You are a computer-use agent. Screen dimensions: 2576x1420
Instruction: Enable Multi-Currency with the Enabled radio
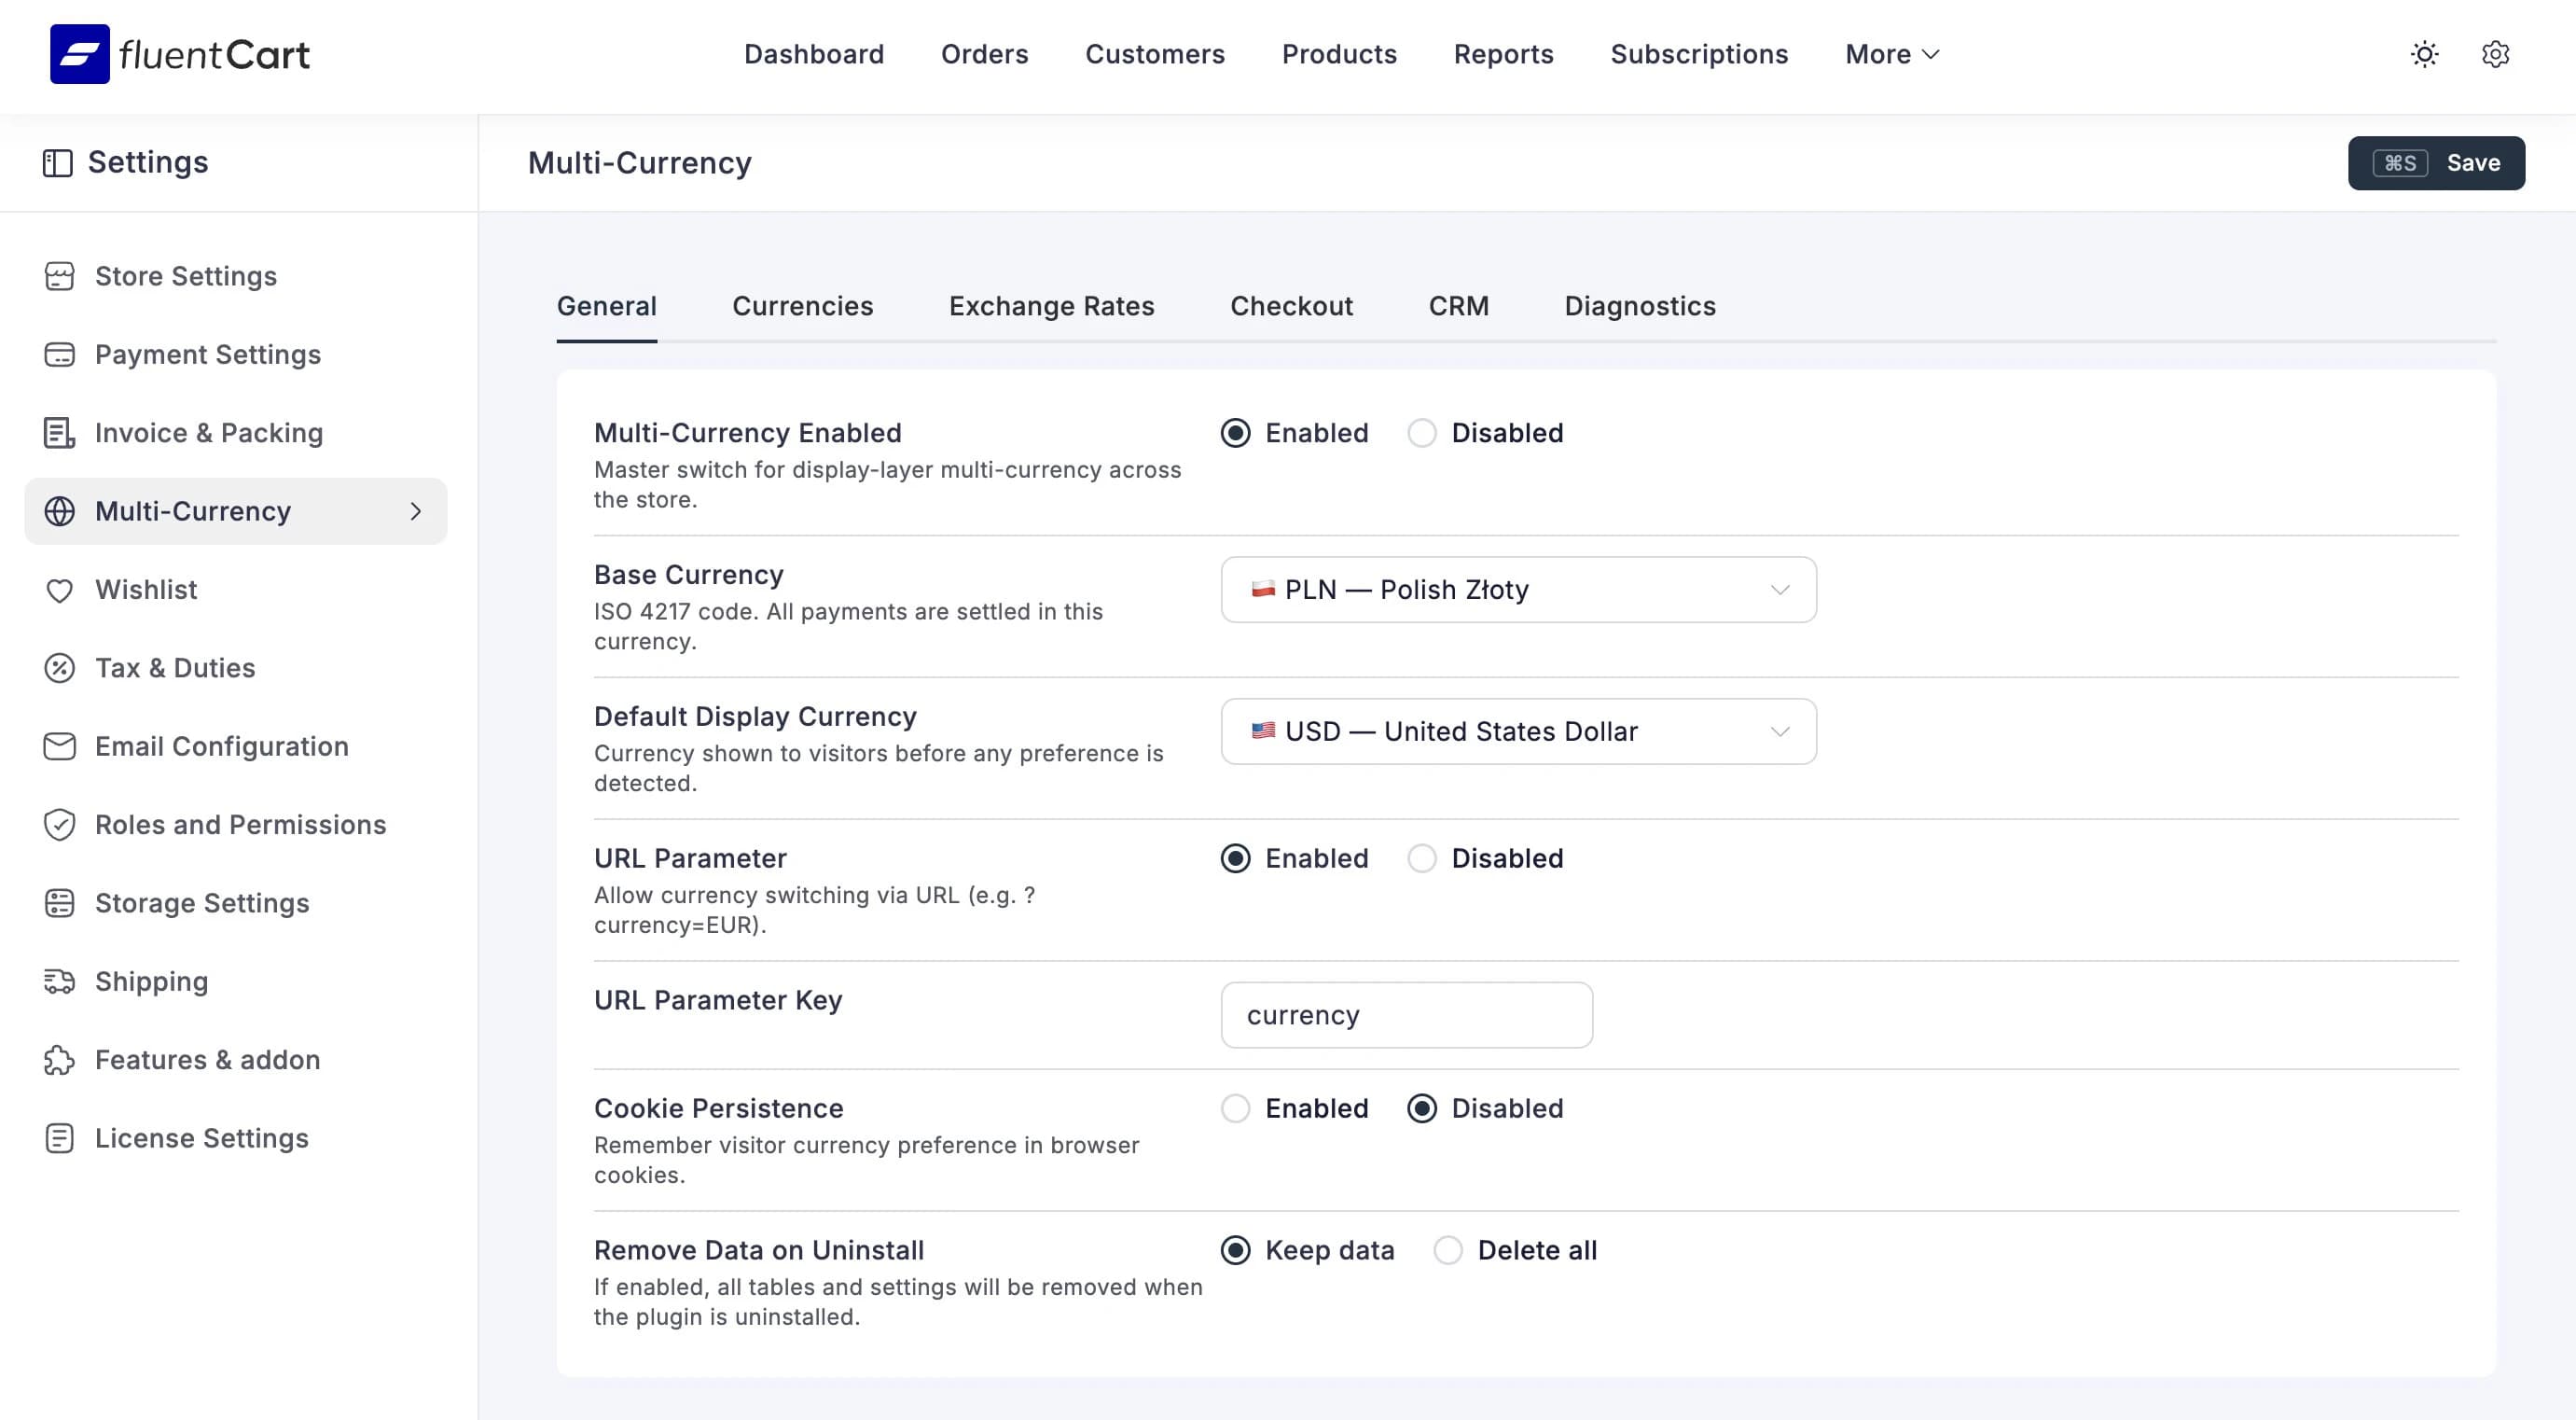click(1238, 433)
